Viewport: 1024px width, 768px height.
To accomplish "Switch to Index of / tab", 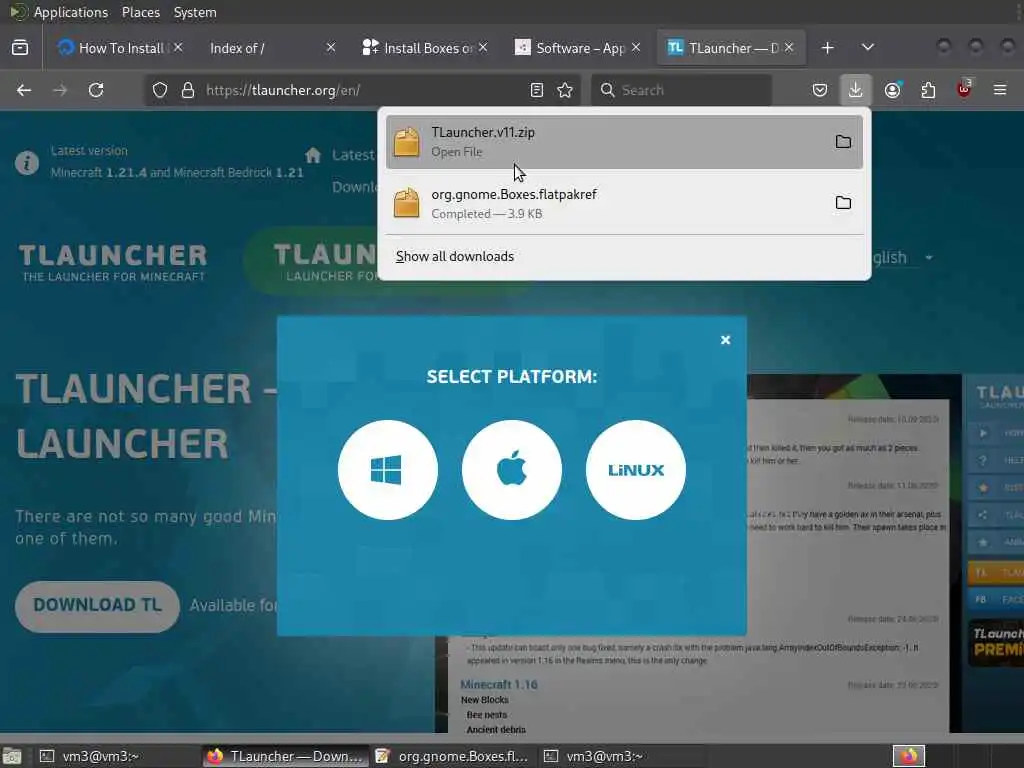I will pyautogui.click(x=236, y=48).
